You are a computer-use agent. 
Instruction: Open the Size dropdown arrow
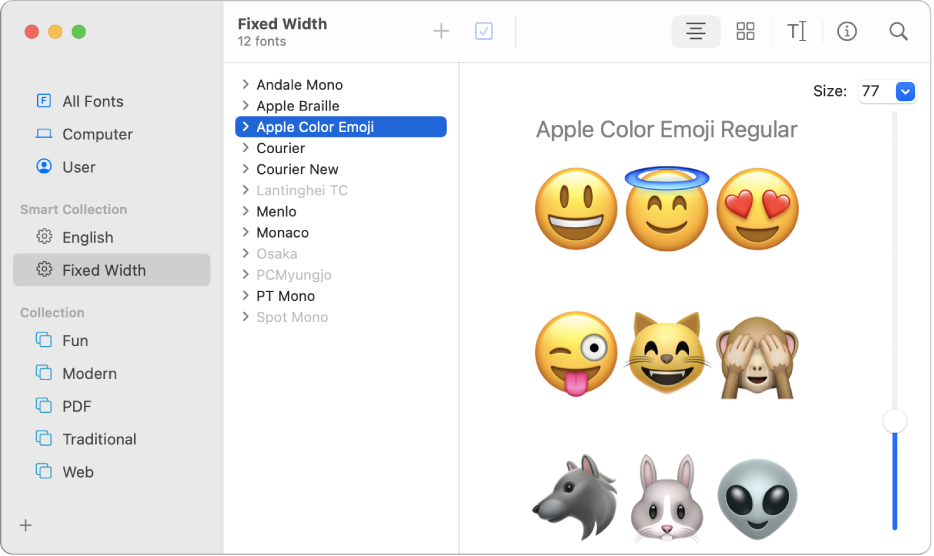click(x=905, y=91)
